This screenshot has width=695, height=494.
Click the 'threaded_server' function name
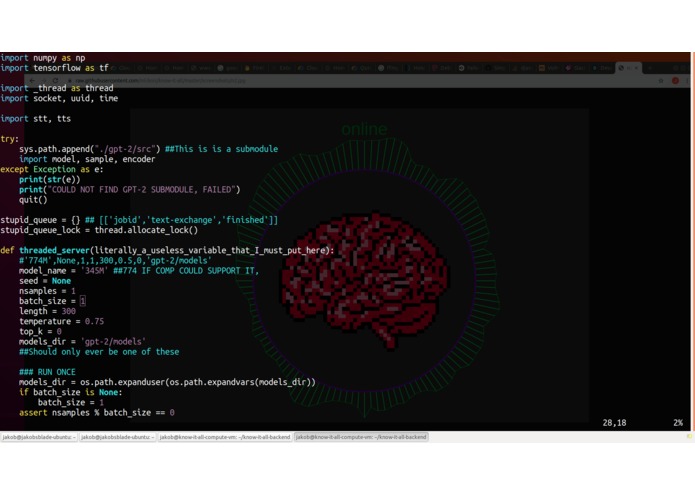(x=54, y=251)
